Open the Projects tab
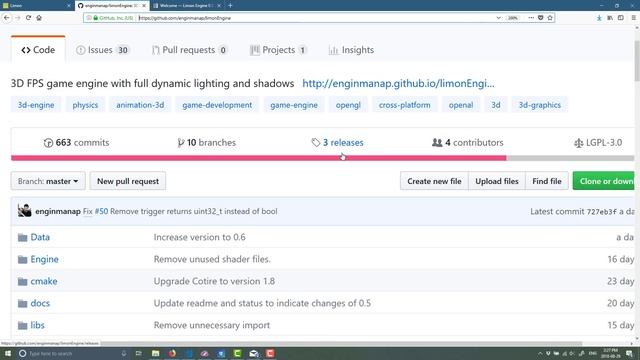The height and width of the screenshot is (360, 640). tap(278, 50)
